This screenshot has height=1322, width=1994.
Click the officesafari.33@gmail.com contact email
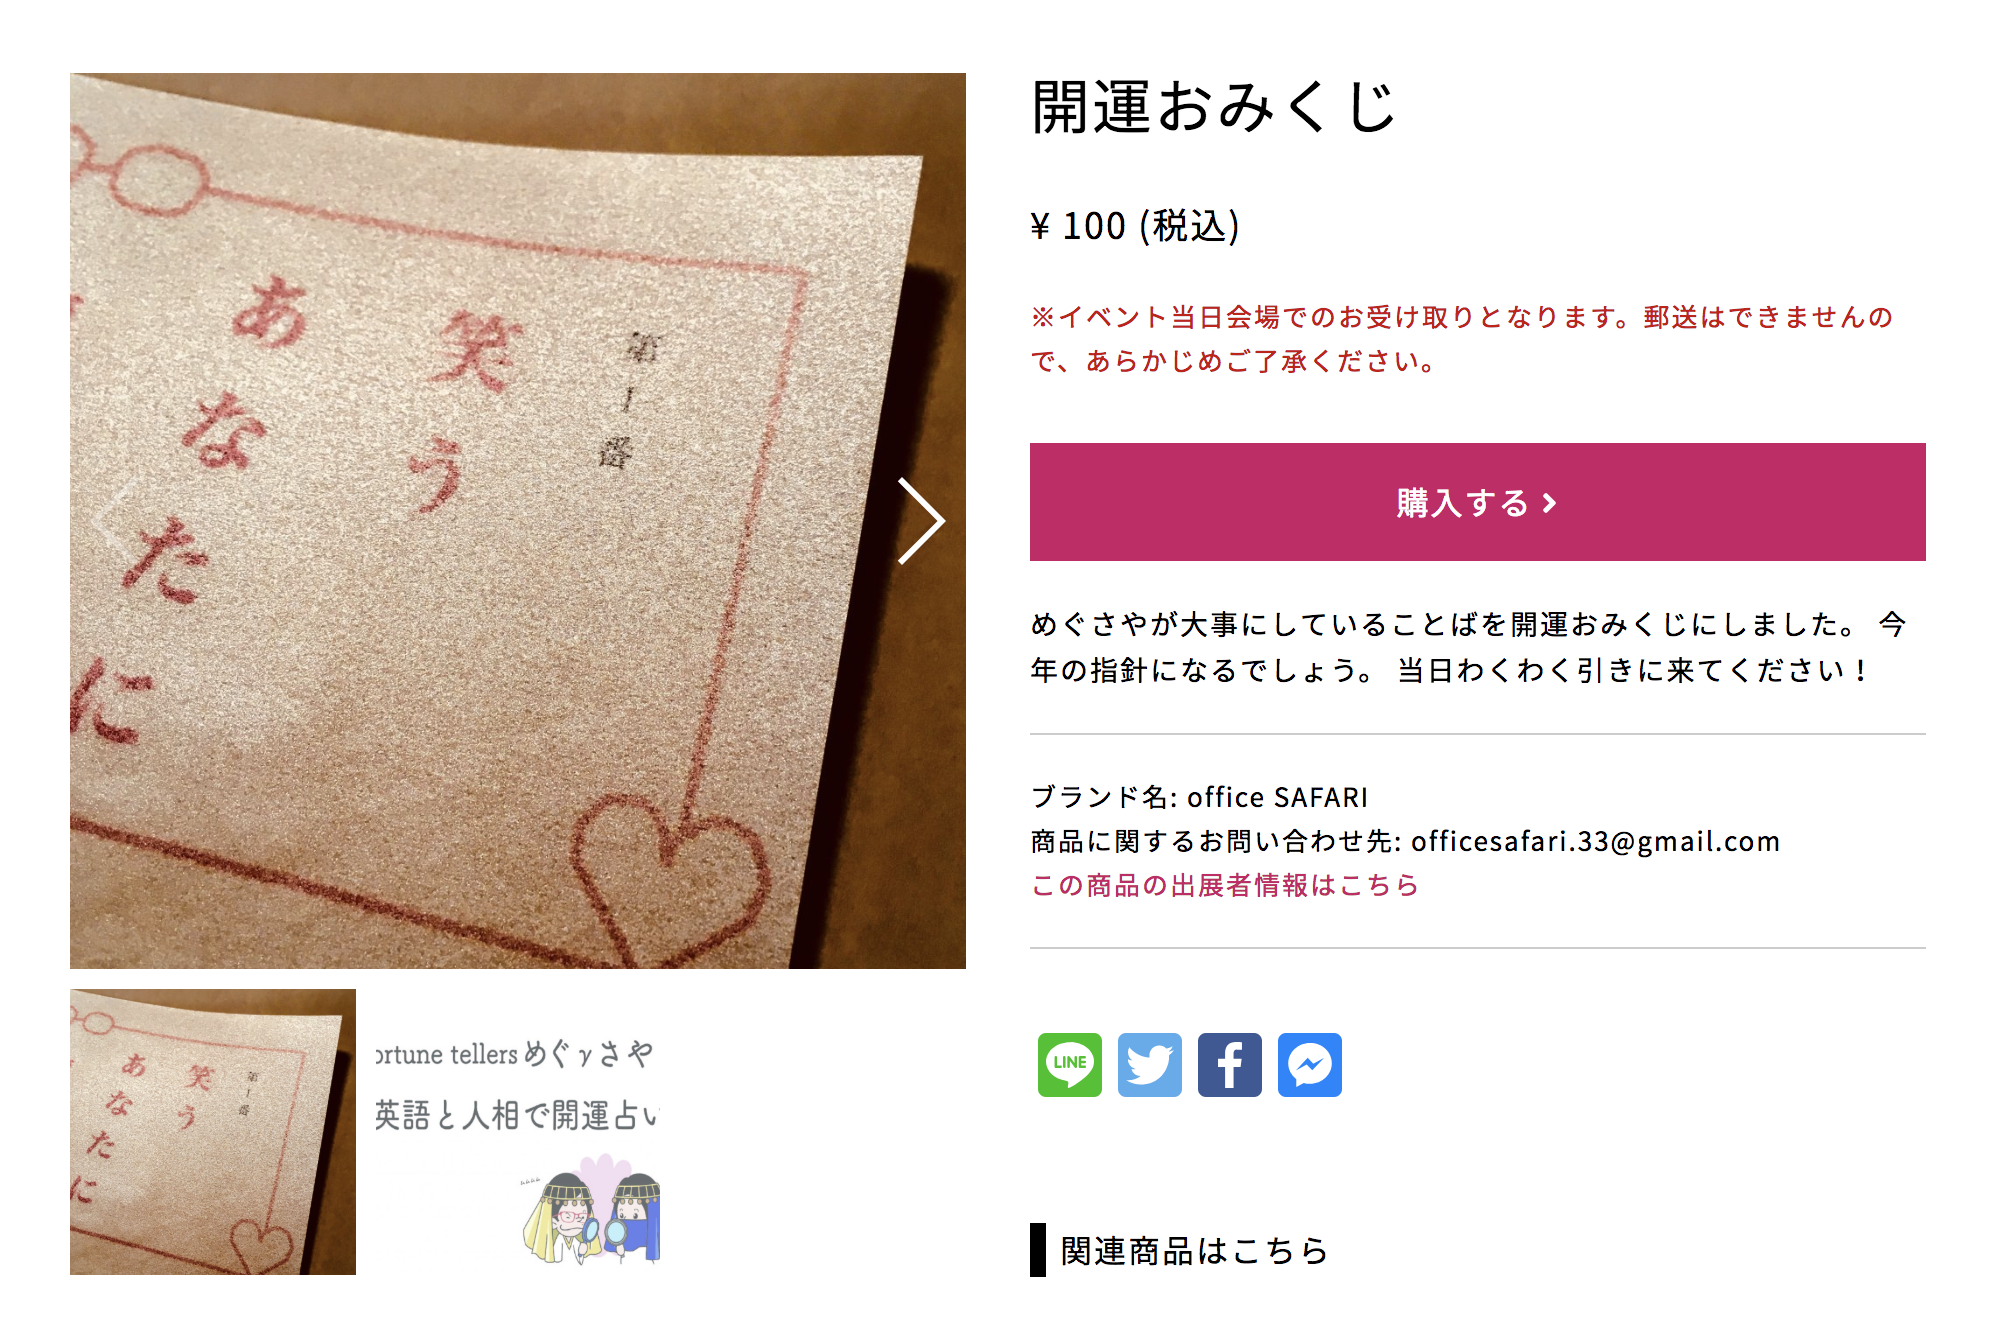(1595, 841)
